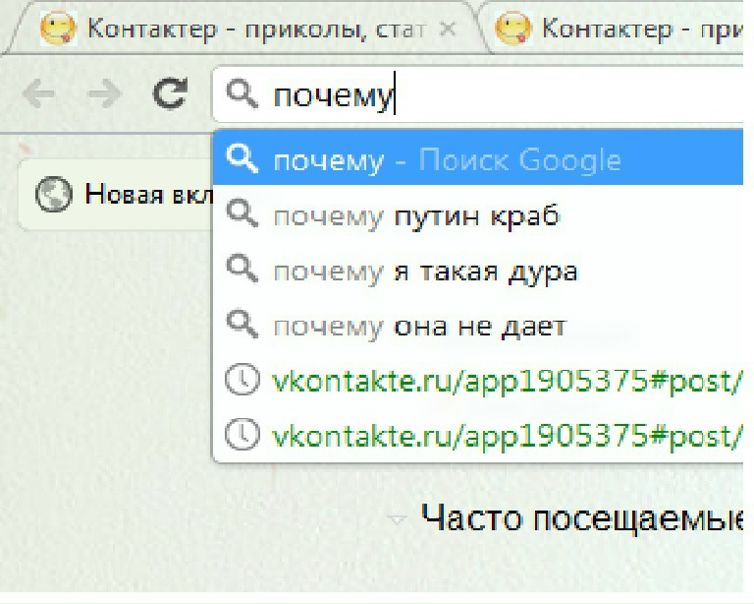Image resolution: width=754 pixels, height=604 pixels.
Task: Click the magnifier icon beside почему путин краб
Action: [242, 216]
